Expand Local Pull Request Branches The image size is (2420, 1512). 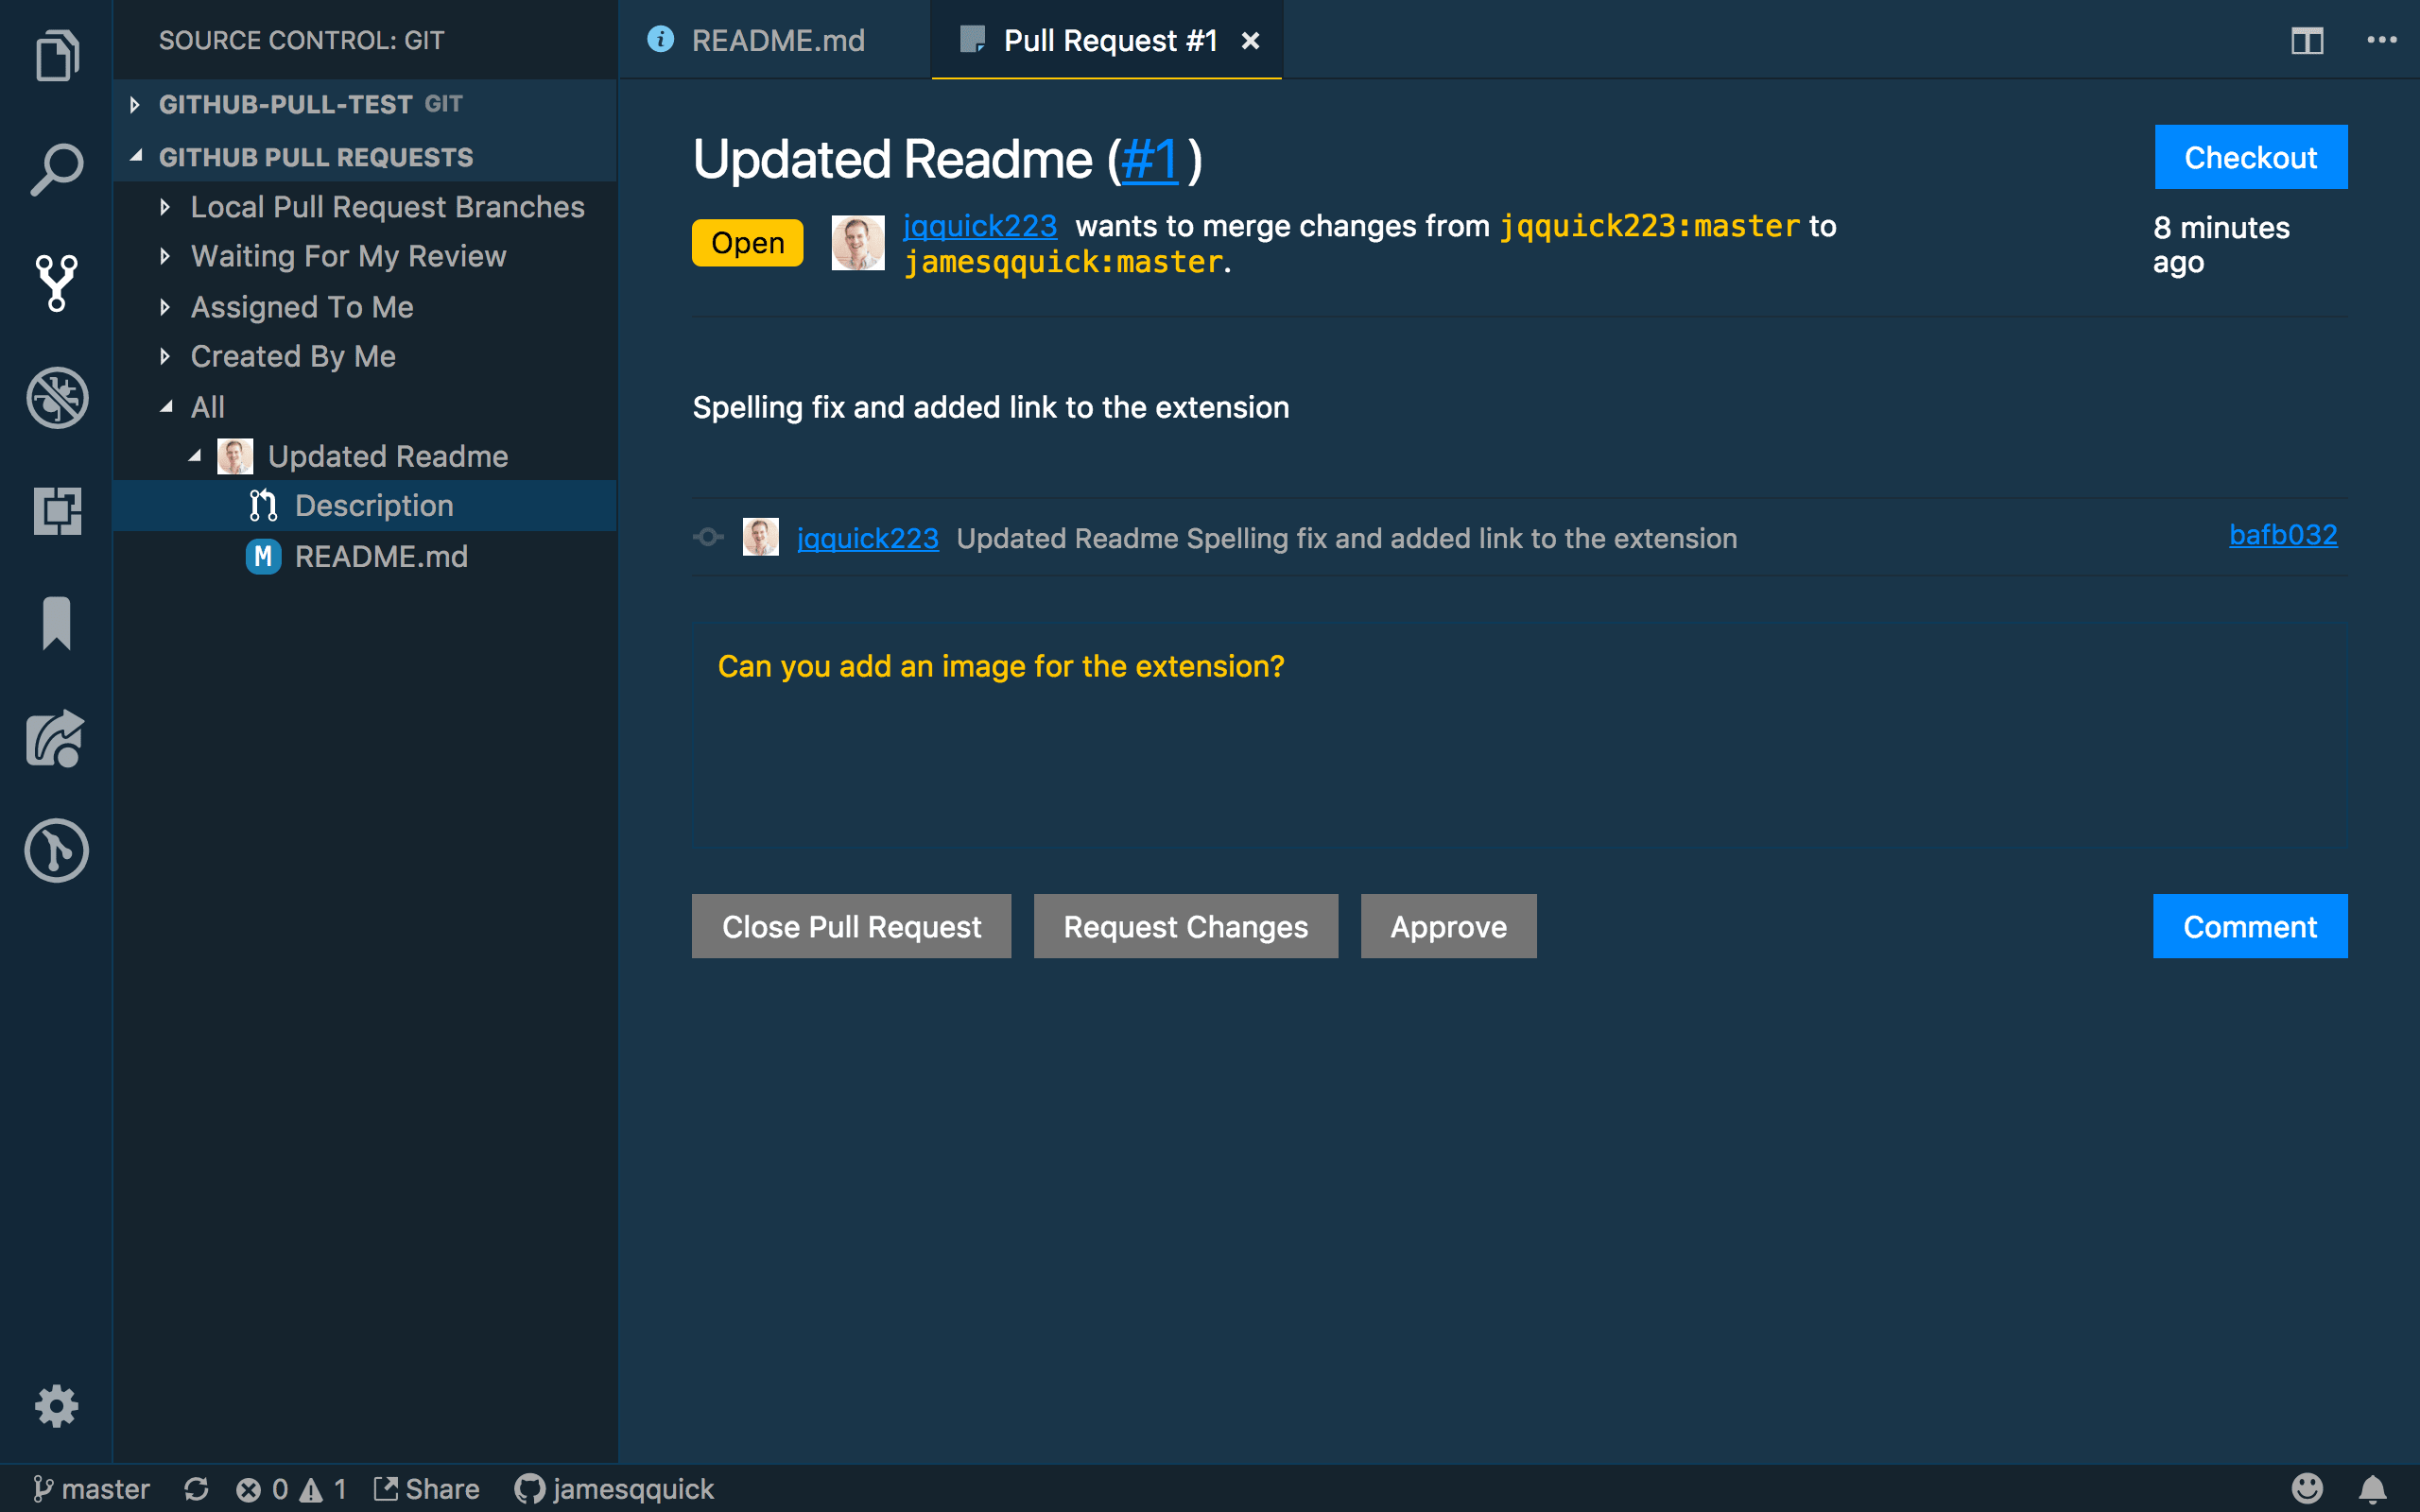(x=165, y=207)
